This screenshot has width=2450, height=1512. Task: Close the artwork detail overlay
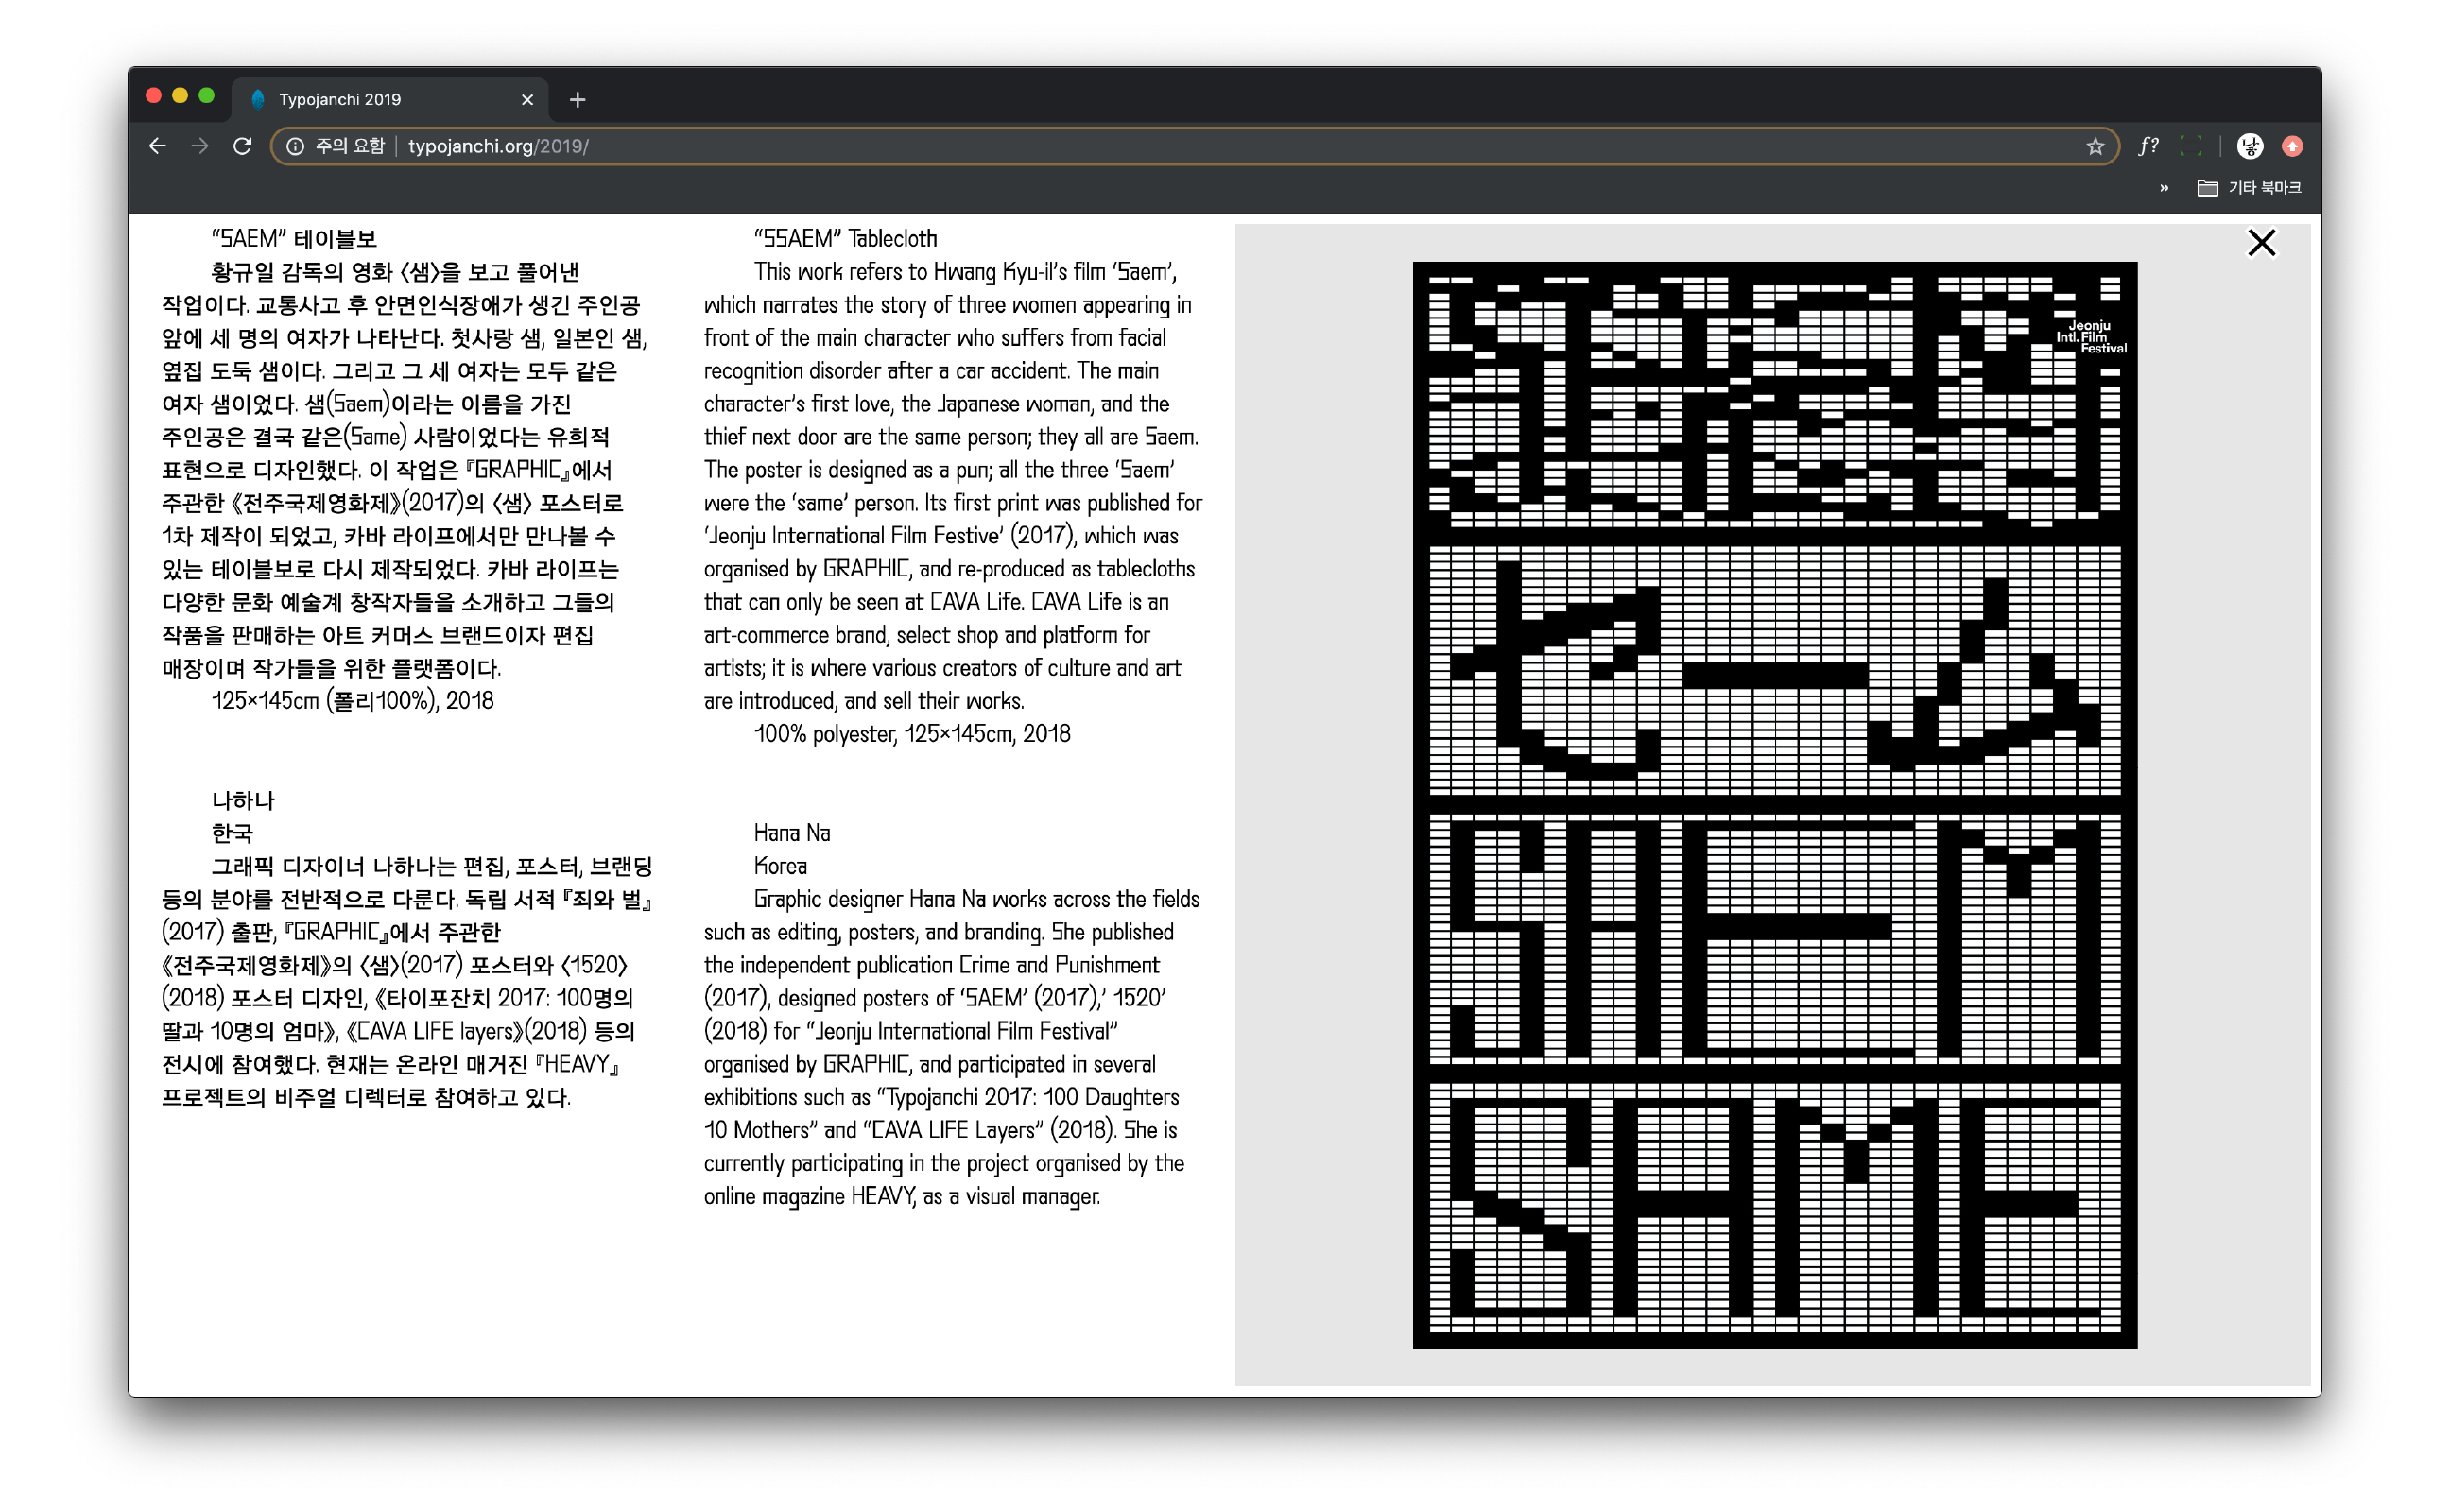click(x=2260, y=243)
